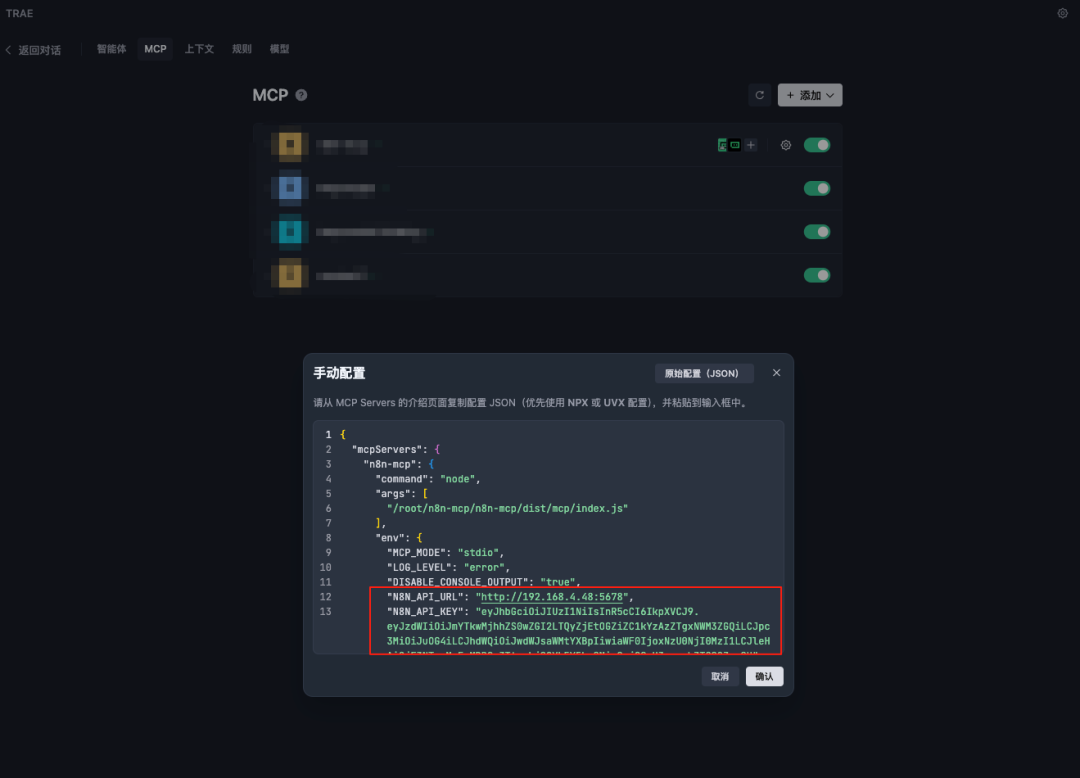Click the refresh icon above the server list
Viewport: 1080px width, 778px height.
[760, 95]
